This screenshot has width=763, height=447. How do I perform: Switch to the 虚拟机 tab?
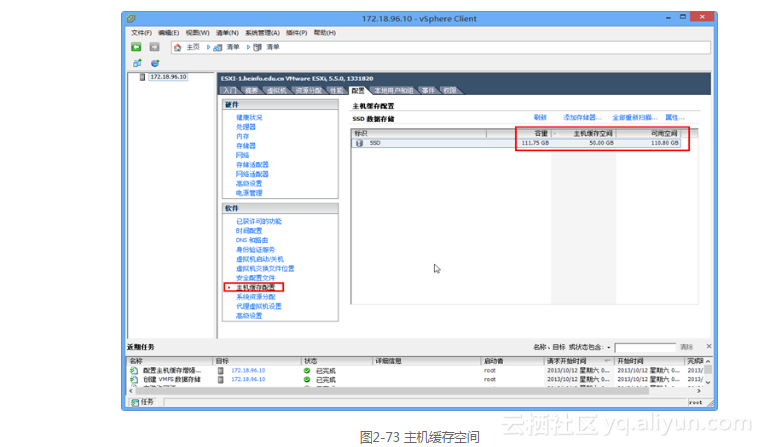pos(276,90)
